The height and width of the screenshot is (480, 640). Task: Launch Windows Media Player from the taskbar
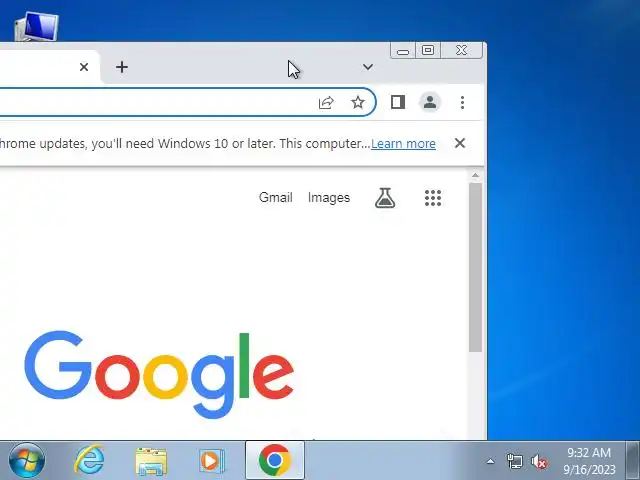click(211, 461)
